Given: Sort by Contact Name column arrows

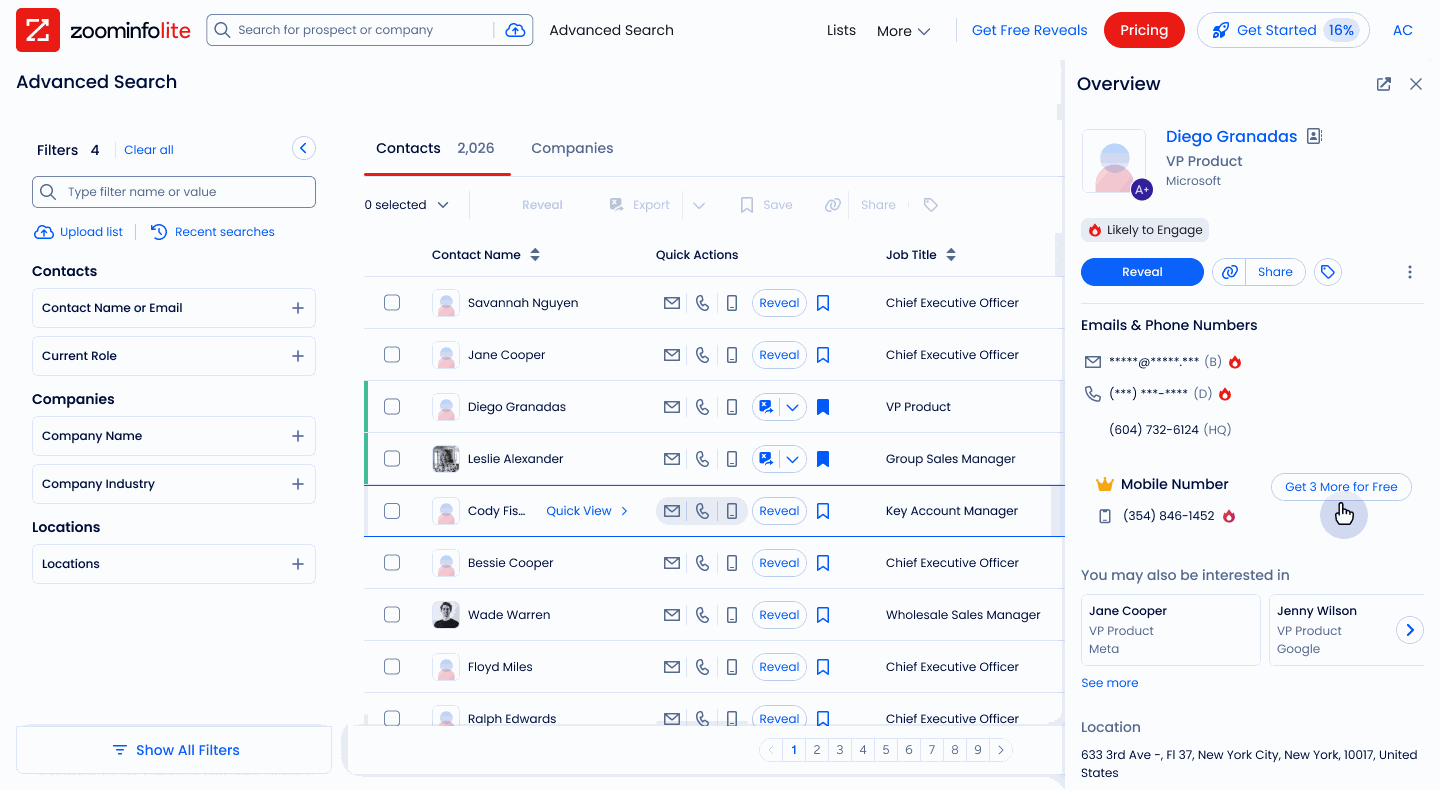Looking at the screenshot, I should pyautogui.click(x=535, y=255).
